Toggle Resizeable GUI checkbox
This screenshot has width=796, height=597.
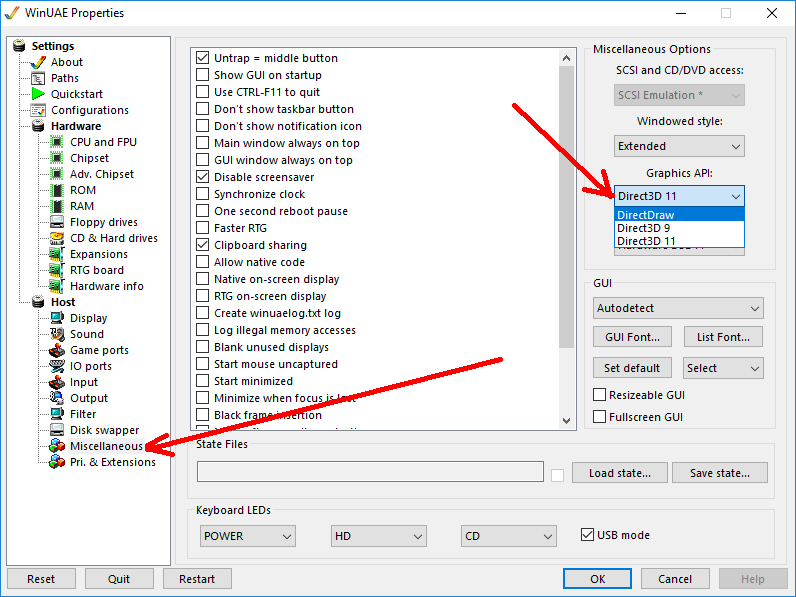600,395
